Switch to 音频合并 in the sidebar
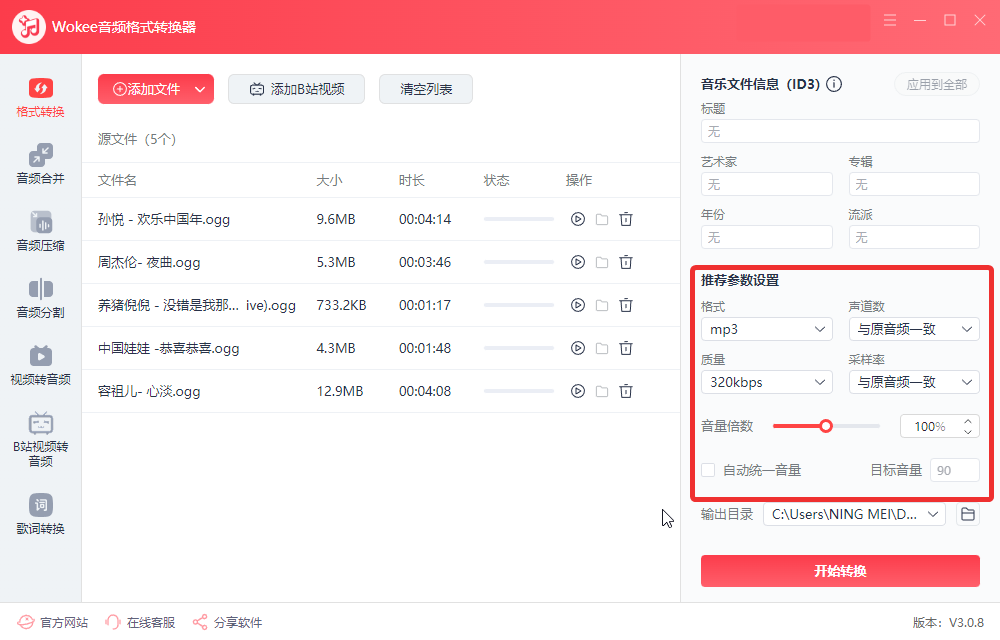Viewport: 1000px width, 640px height. 40,164
